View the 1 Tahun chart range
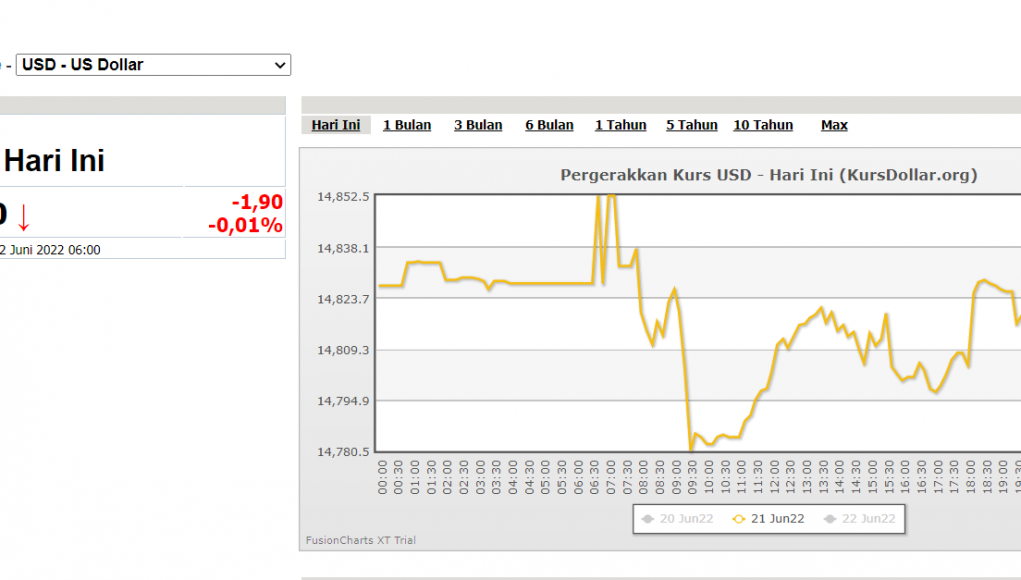This screenshot has width=1021, height=580. click(620, 125)
